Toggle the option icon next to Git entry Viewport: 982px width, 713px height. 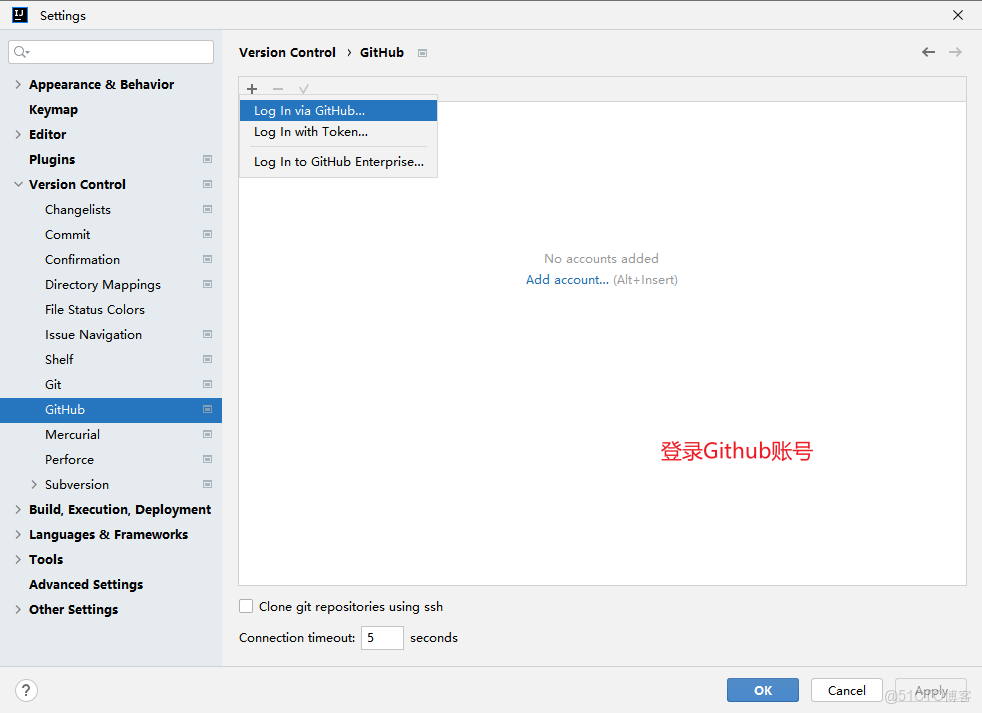coord(207,384)
